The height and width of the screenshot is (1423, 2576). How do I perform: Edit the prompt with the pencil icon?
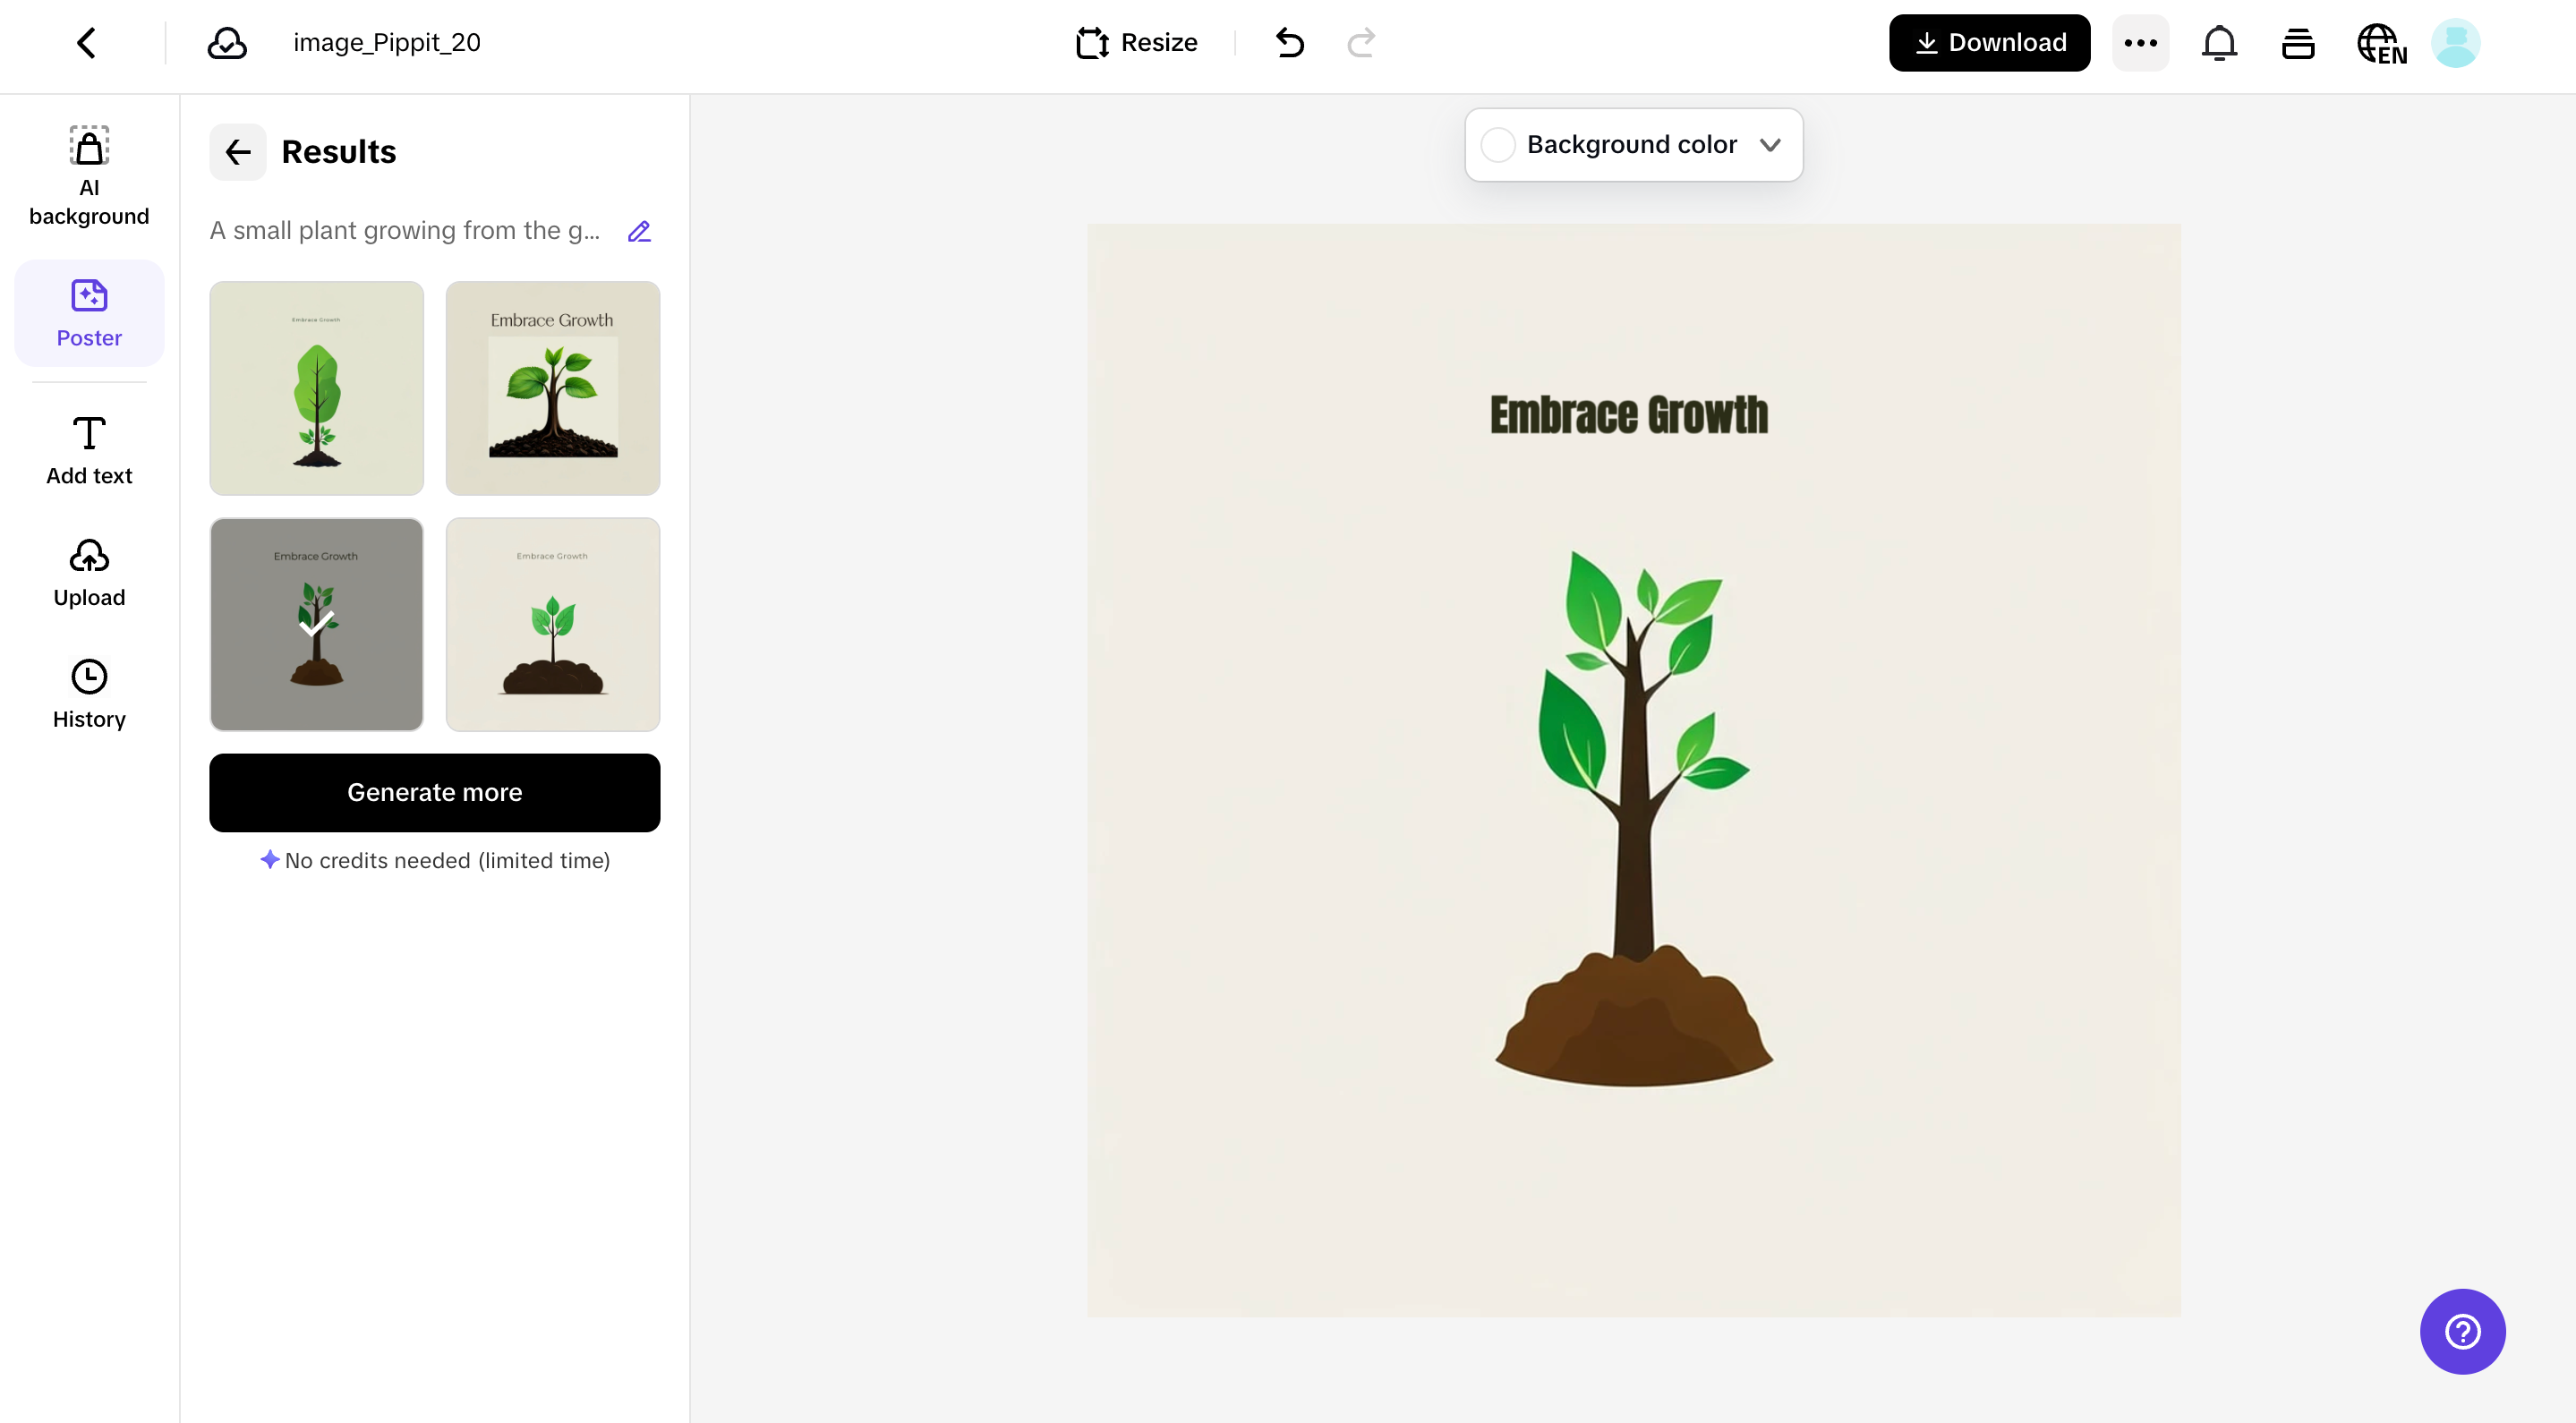639,230
